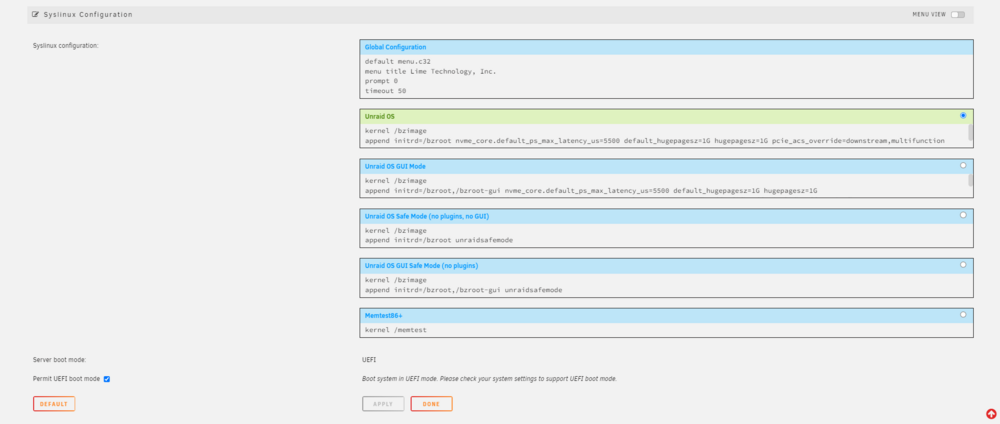Click the Unraid OS text area scrollbar
This screenshot has width=1000, height=424.
tap(971, 135)
